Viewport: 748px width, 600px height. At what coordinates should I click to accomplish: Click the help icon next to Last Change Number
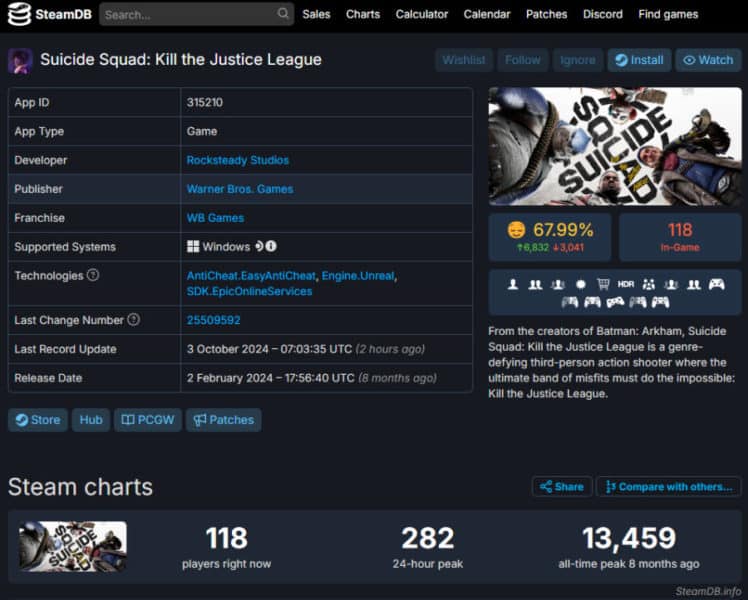[134, 320]
